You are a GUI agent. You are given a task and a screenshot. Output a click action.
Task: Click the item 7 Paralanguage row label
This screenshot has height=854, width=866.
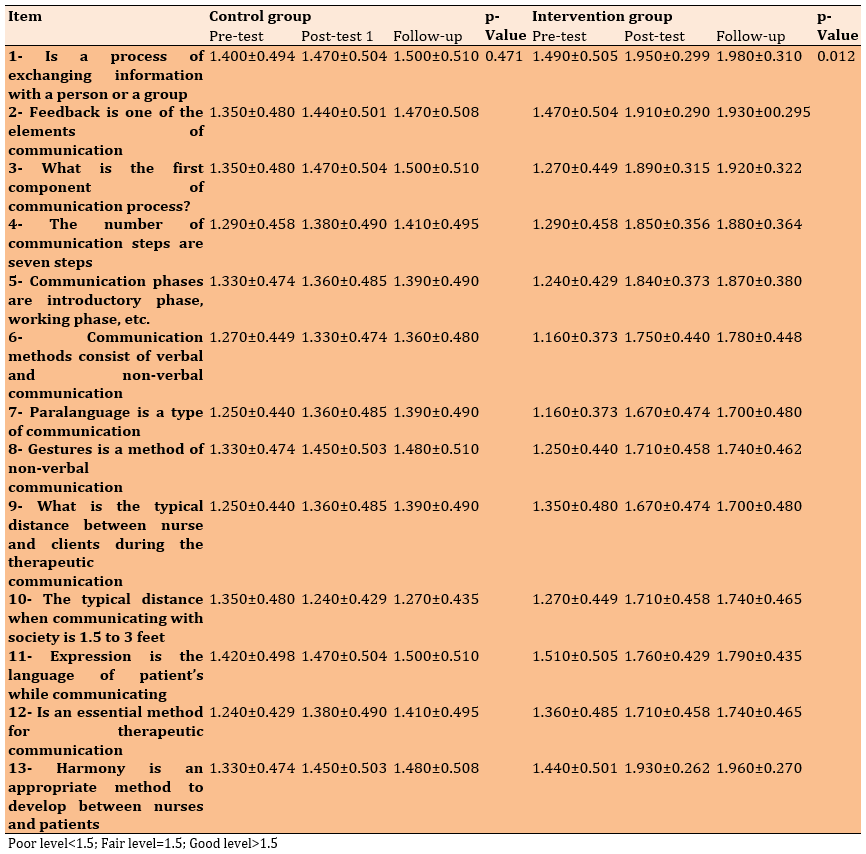(x=105, y=421)
